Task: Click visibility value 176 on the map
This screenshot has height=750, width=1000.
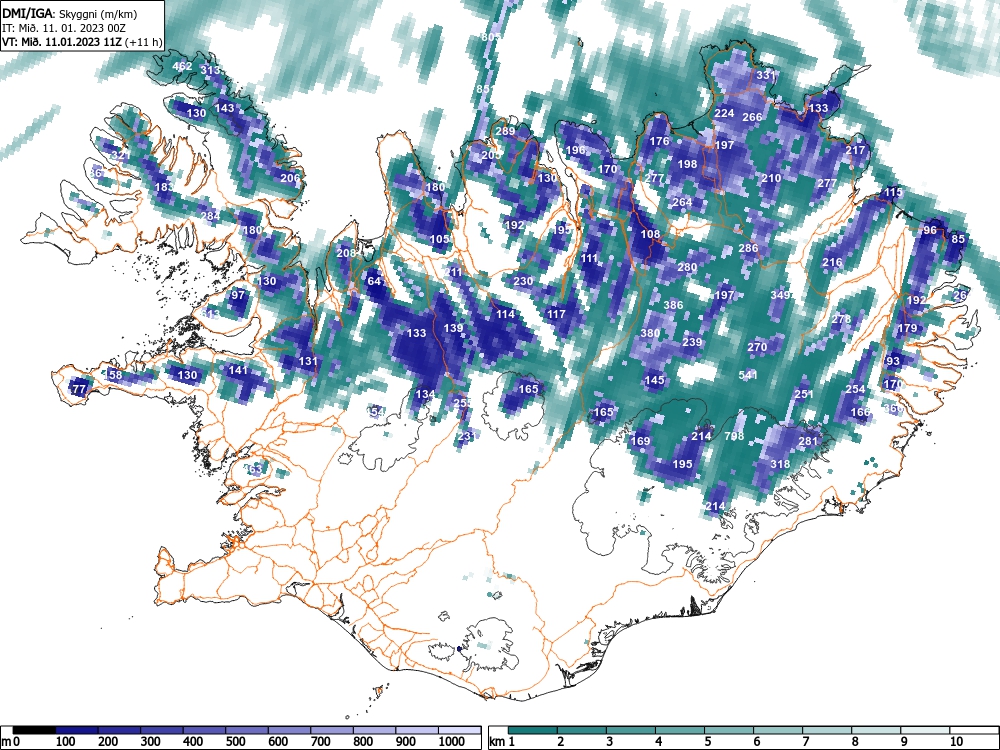Action: point(659,141)
